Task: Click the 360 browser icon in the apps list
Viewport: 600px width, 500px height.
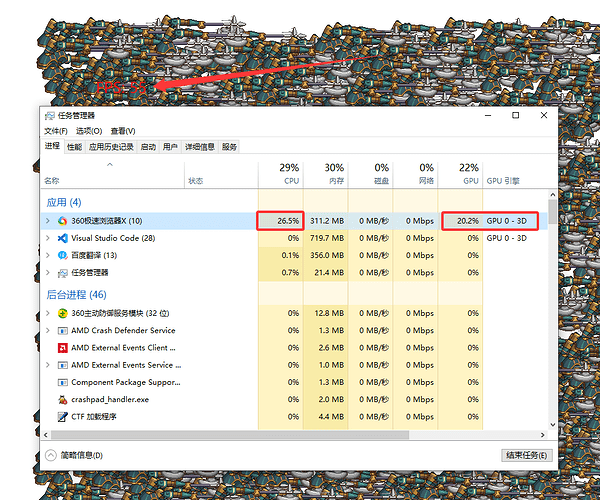Action: (62, 221)
